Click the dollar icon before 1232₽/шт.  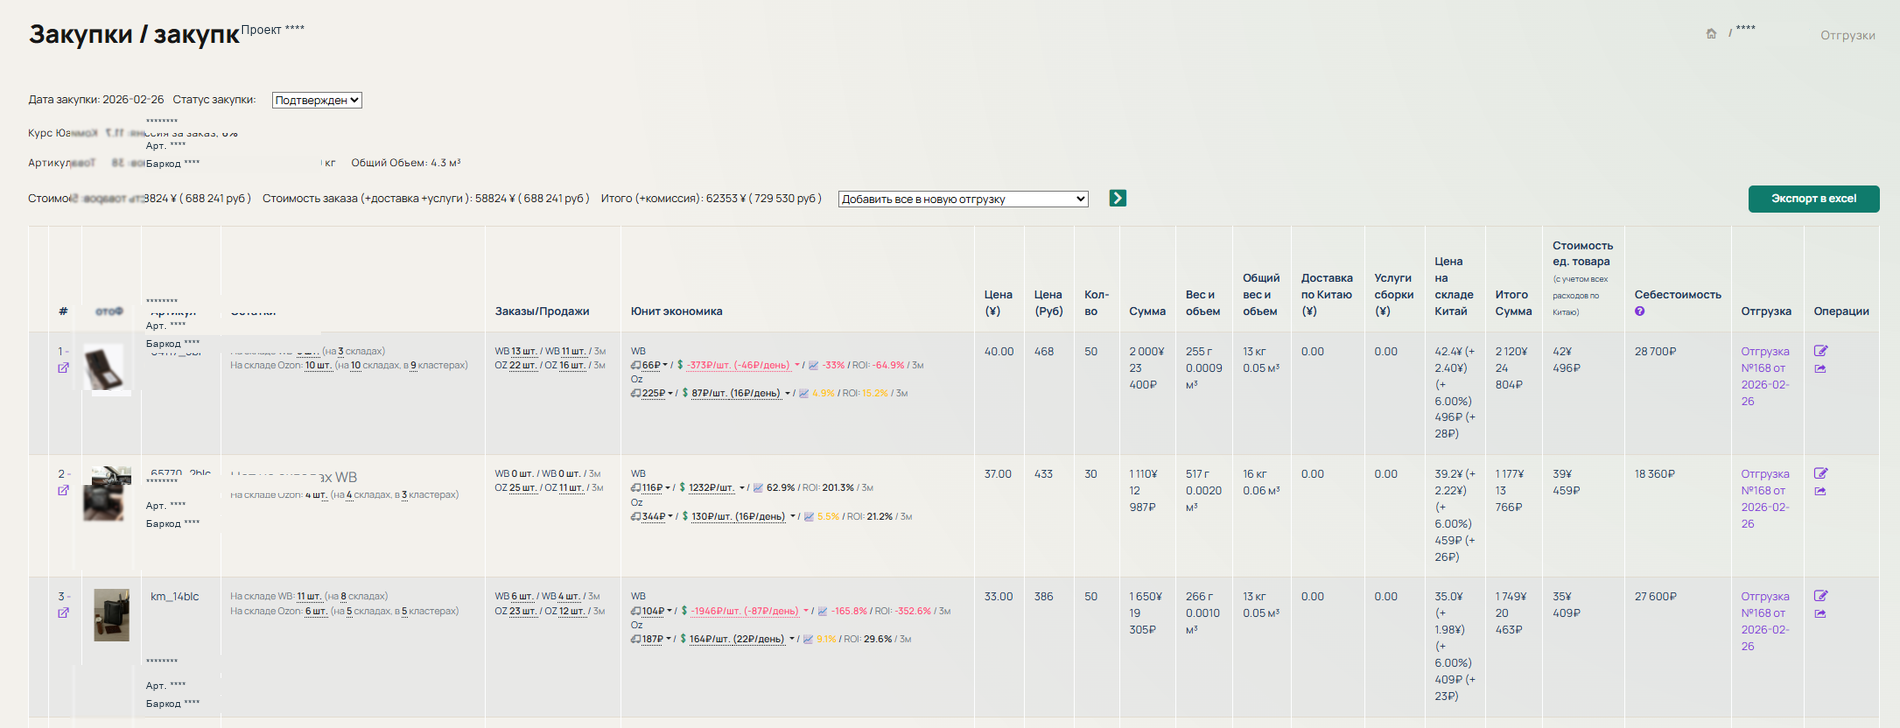click(x=682, y=488)
